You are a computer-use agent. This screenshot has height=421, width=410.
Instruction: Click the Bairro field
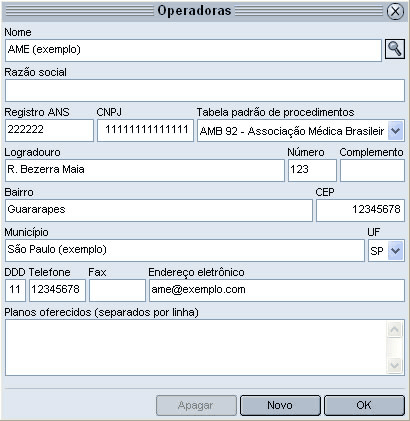pos(159,210)
